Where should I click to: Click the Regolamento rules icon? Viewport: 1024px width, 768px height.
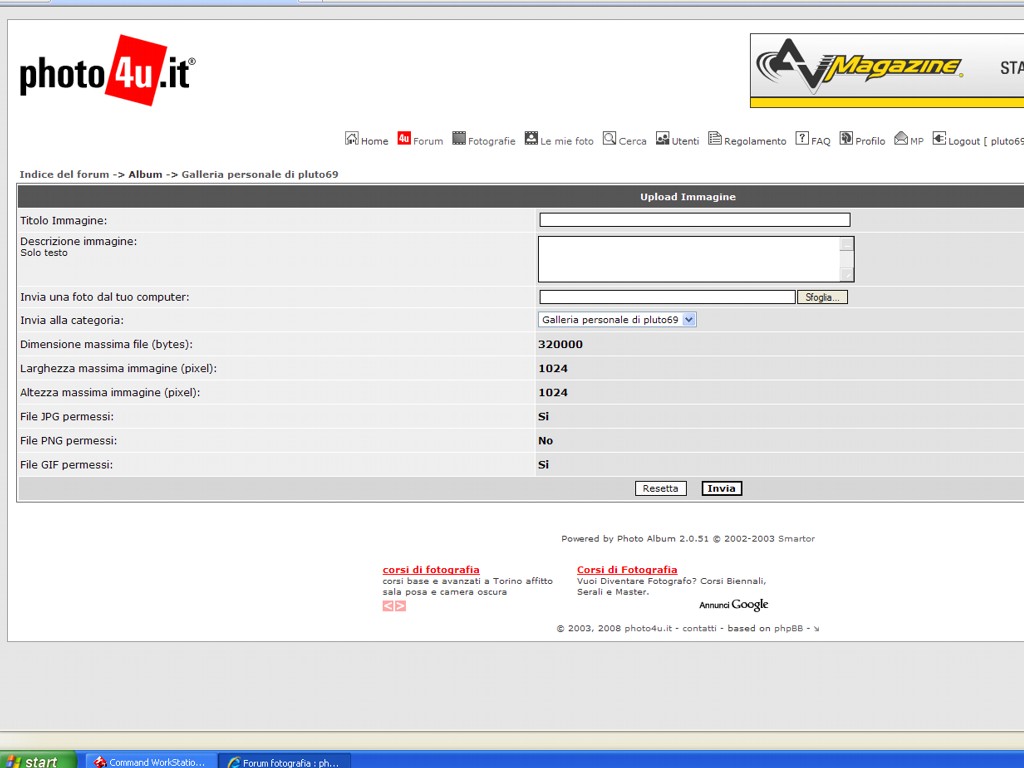click(714, 139)
